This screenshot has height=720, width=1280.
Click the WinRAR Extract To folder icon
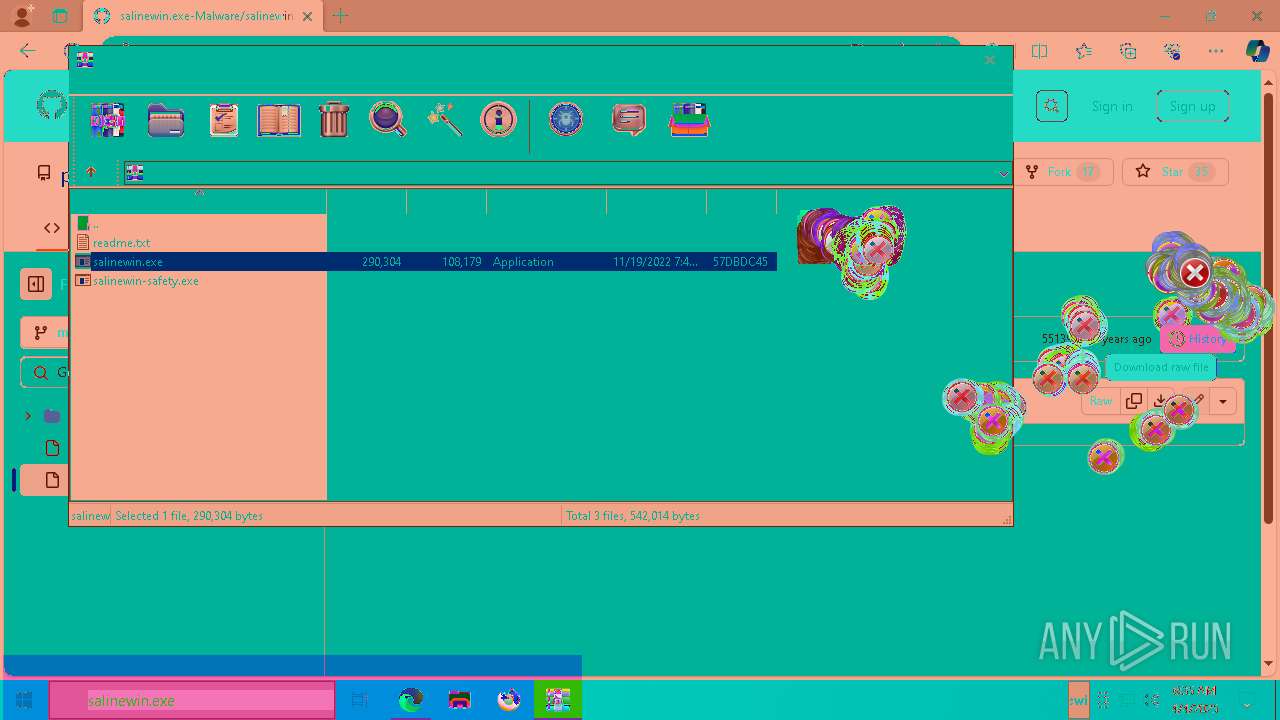point(166,120)
